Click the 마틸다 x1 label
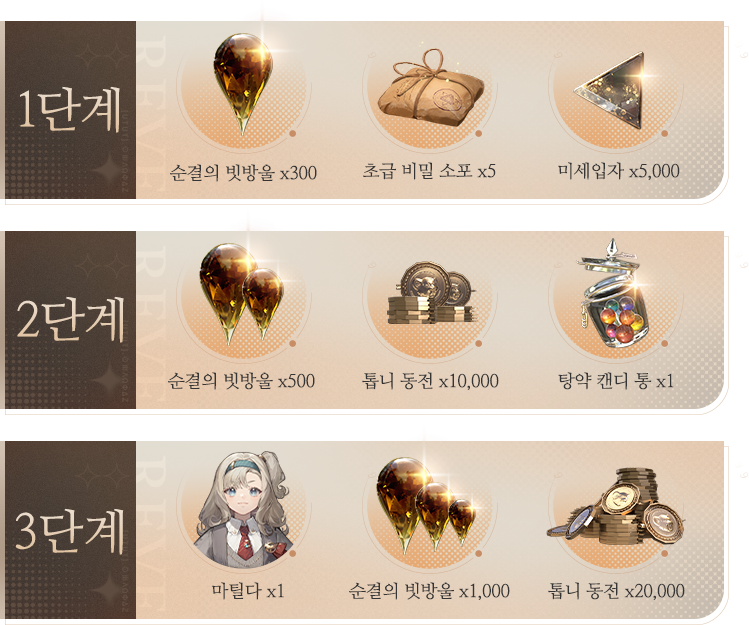The image size is (749, 625). tap(248, 592)
